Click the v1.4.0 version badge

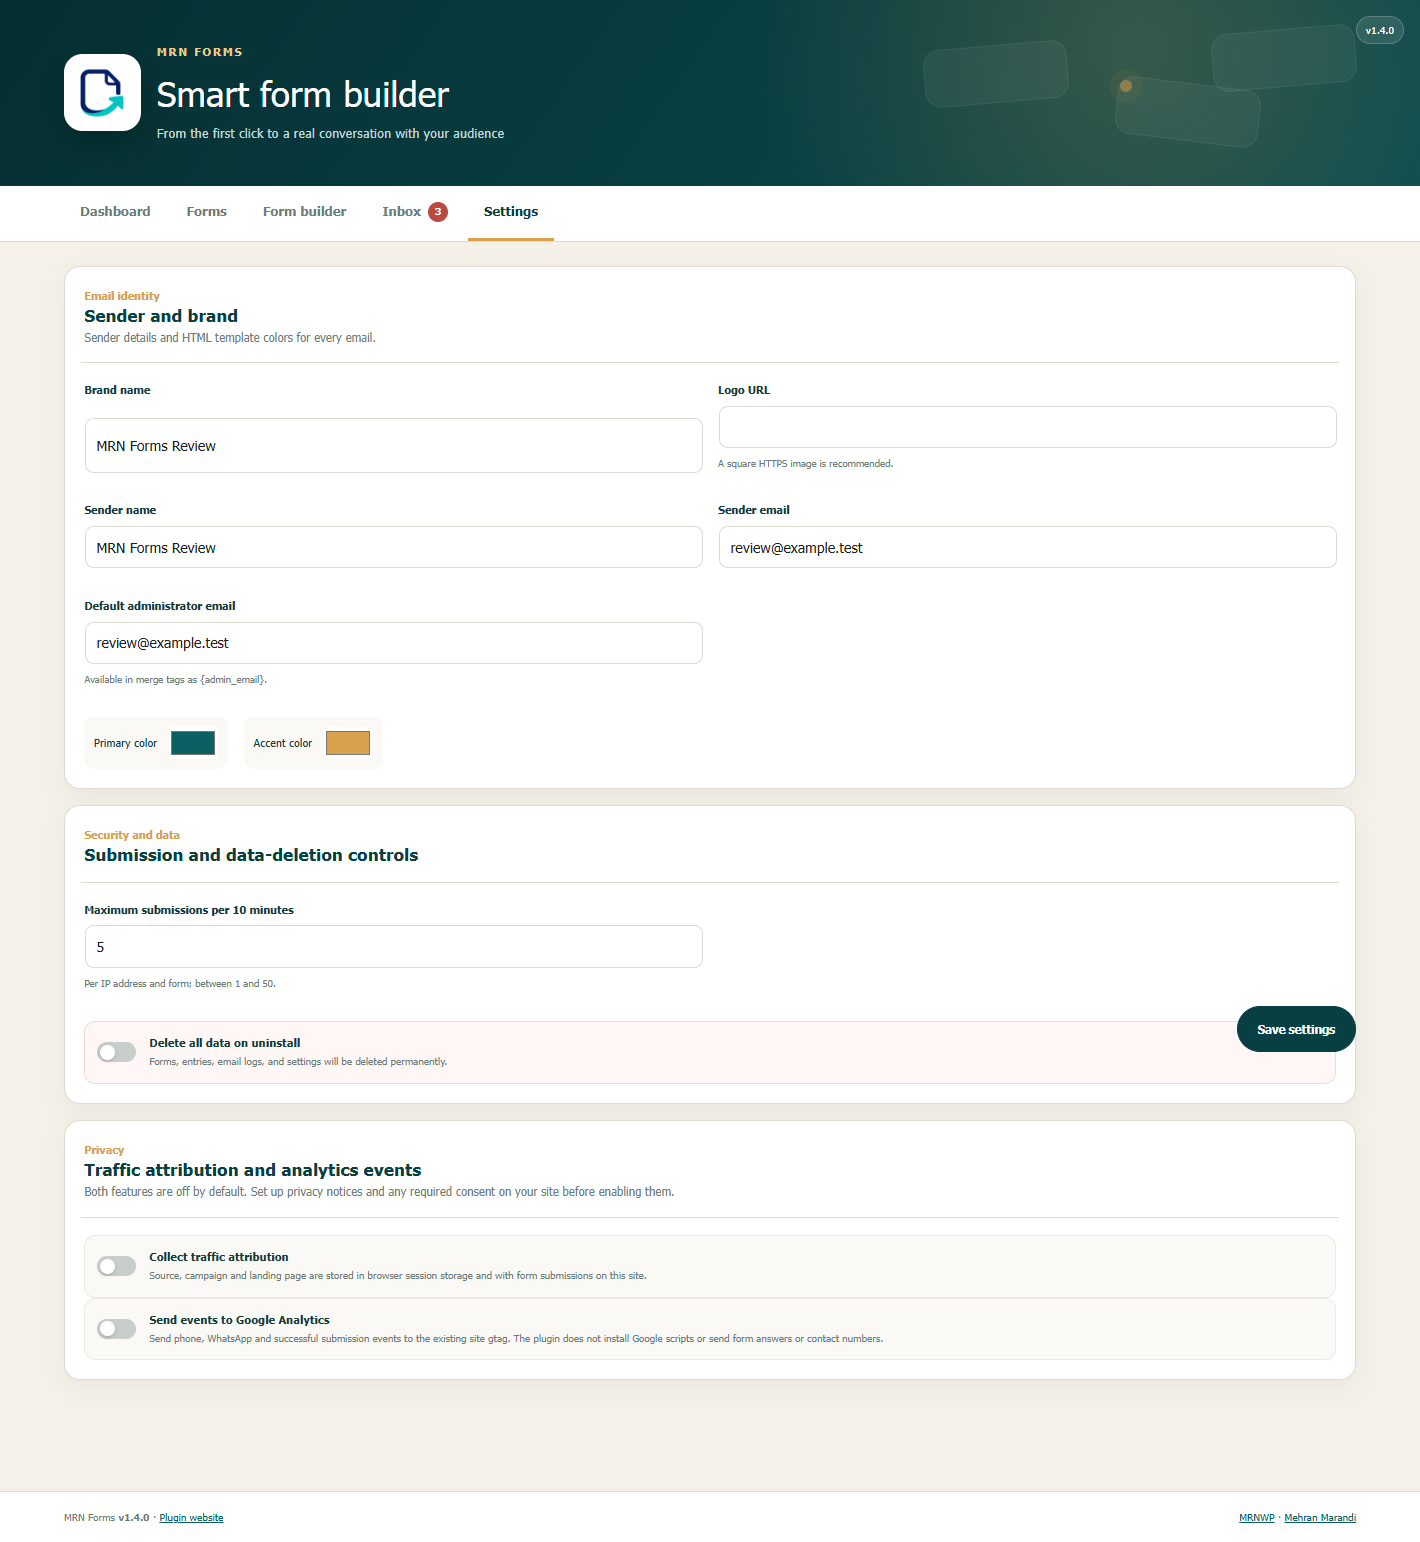tap(1380, 31)
